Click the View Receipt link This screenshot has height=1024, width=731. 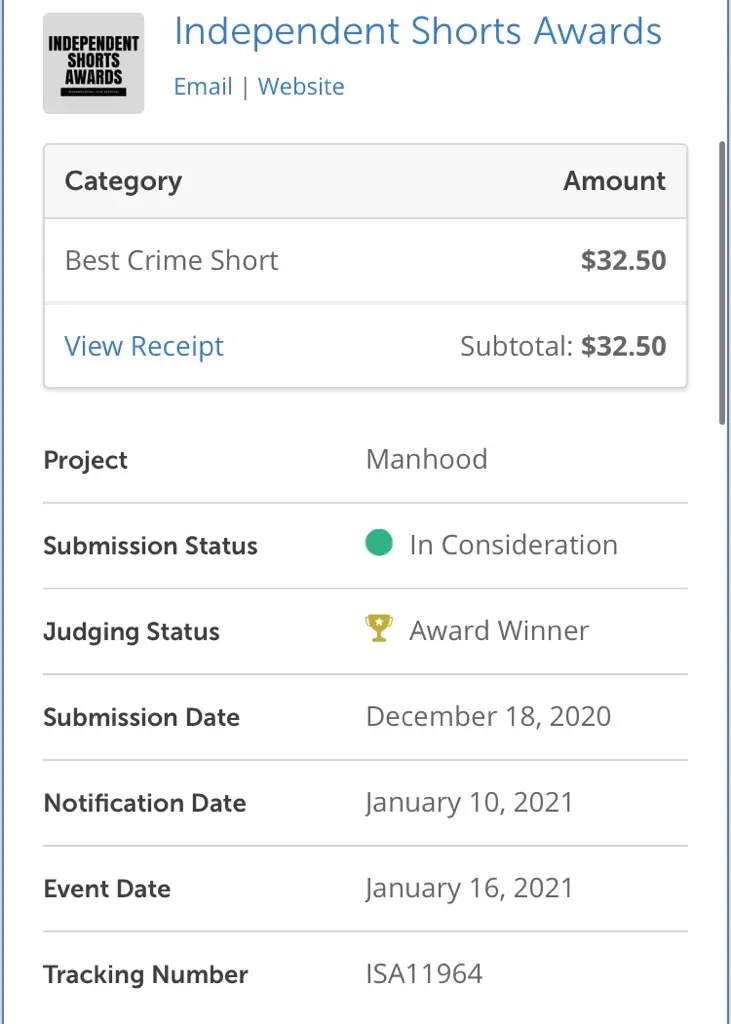point(144,346)
